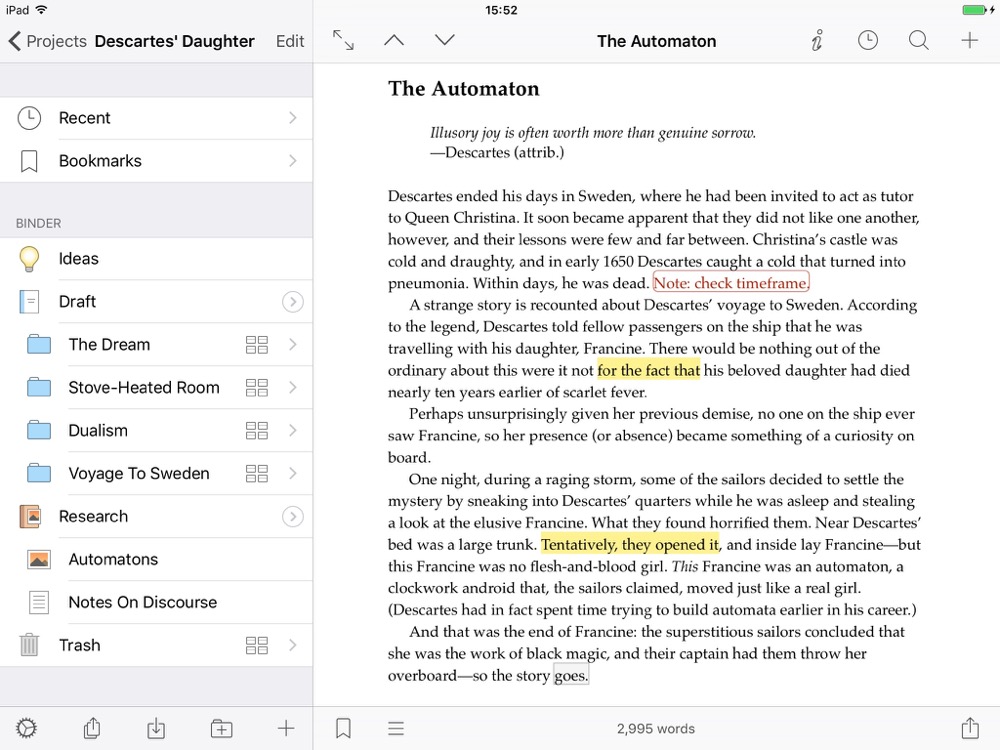Viewport: 1000px width, 750px height.
Task: Tap the settings gear in the sidebar footer
Action: point(27,728)
